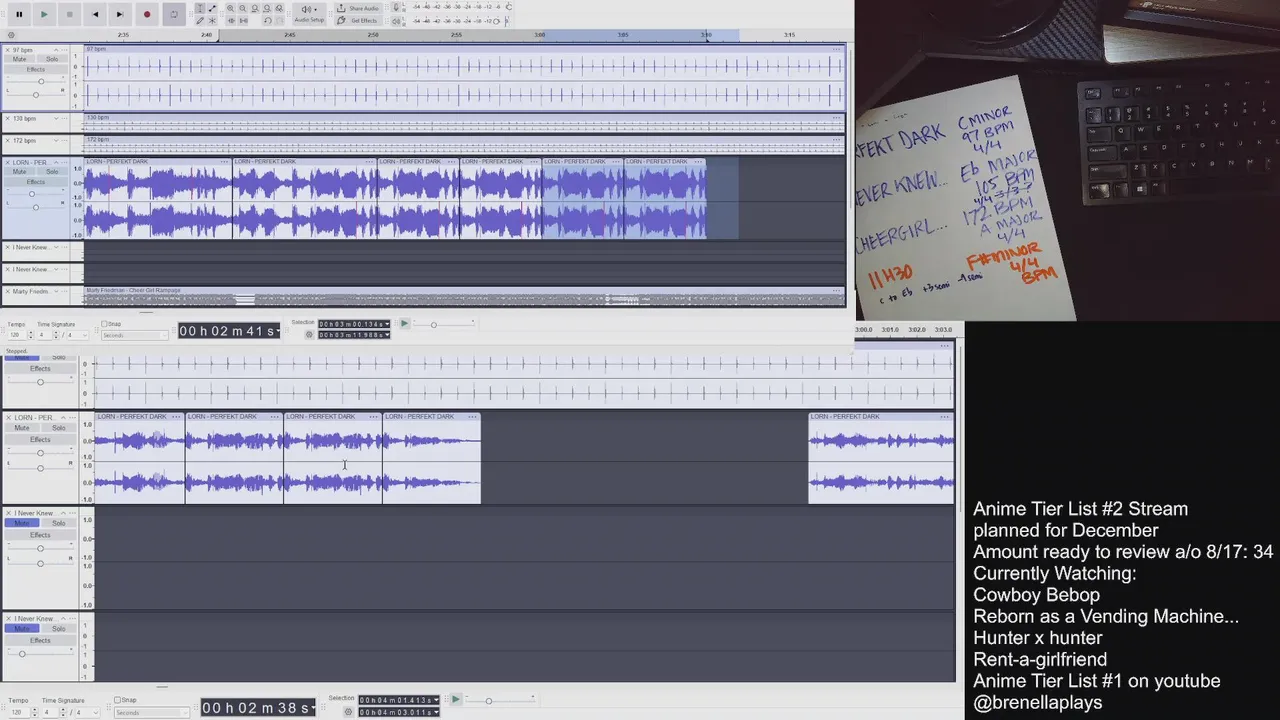Click Play-at-Speed button in upper window

[404, 324]
